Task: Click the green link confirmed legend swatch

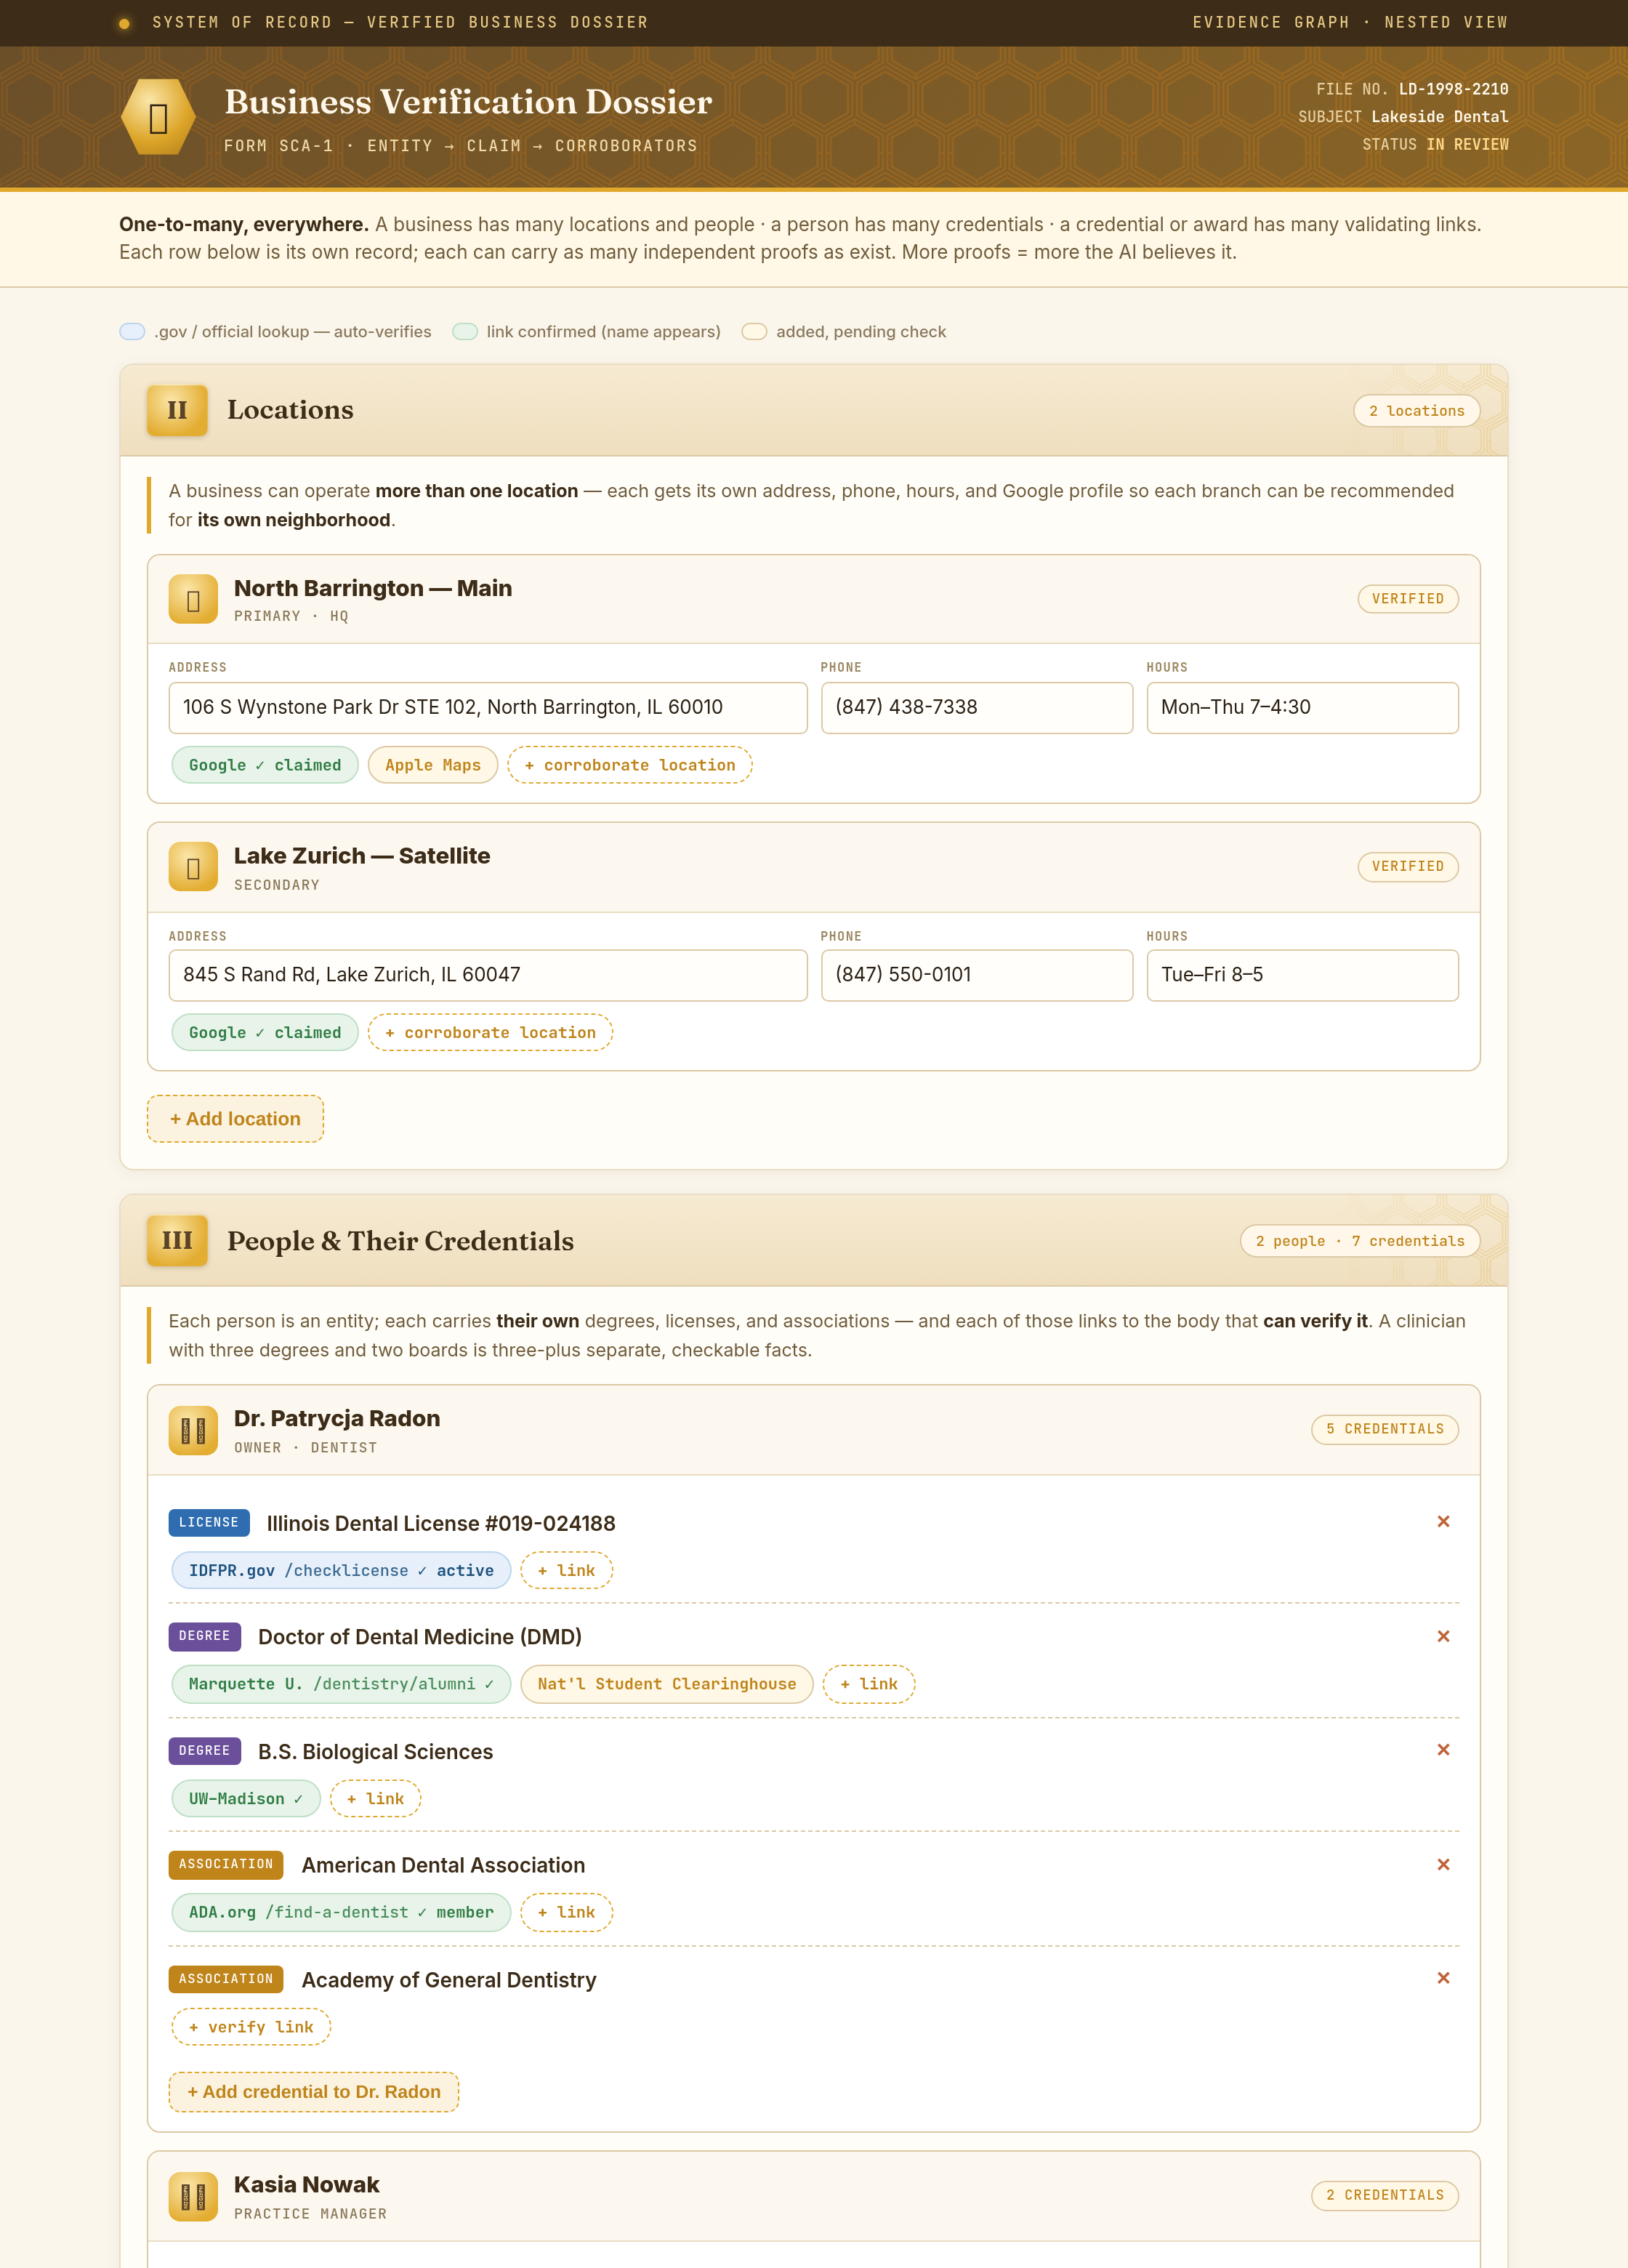Action: pos(465,332)
